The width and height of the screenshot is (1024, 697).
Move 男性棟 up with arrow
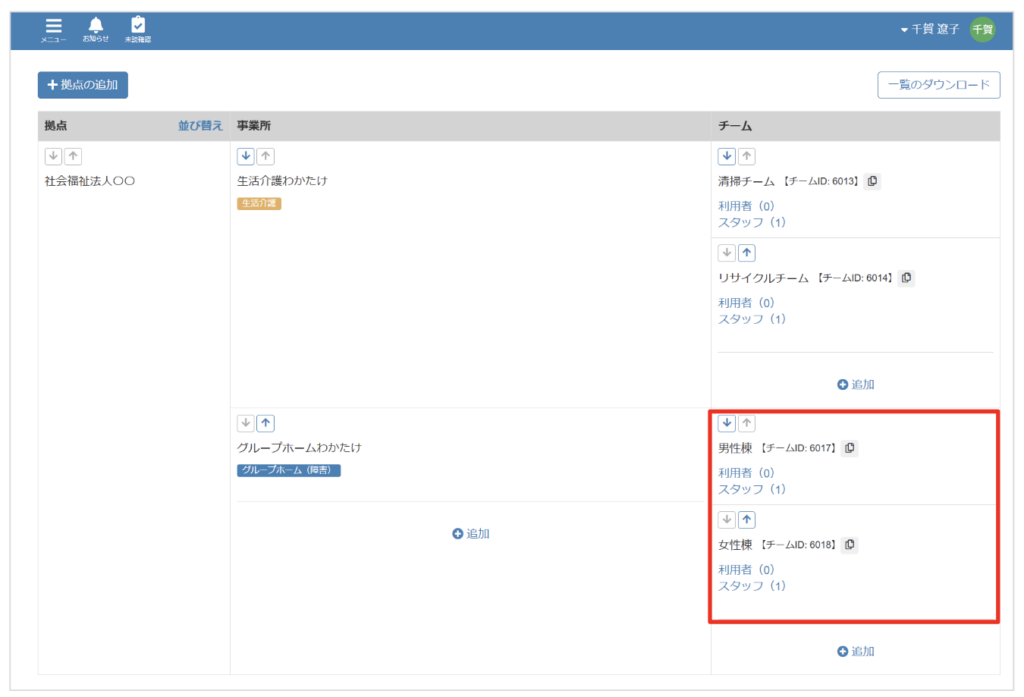[746, 423]
